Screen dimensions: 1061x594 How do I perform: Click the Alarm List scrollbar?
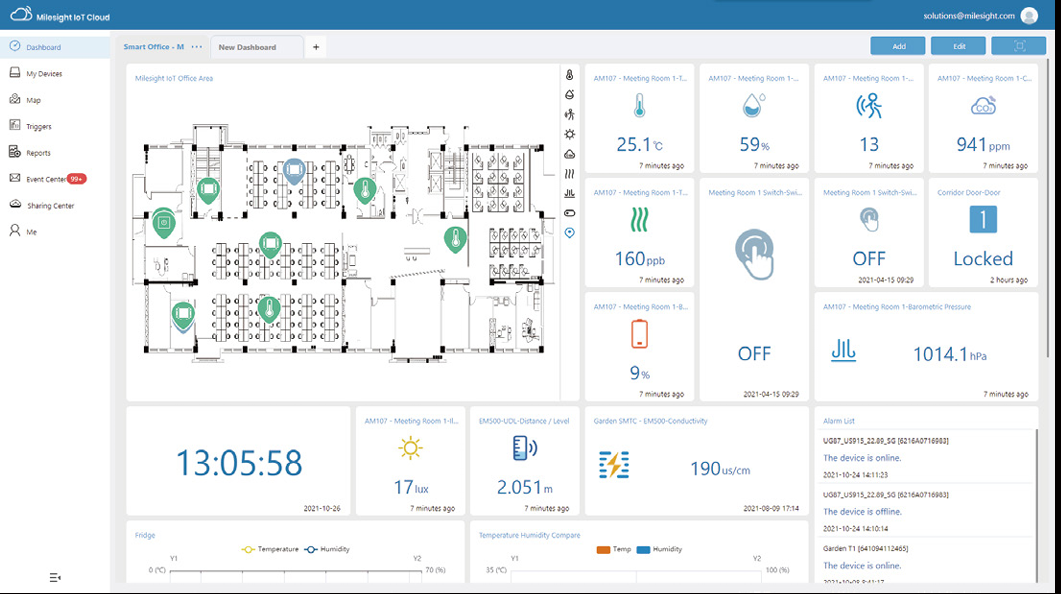[1036, 504]
